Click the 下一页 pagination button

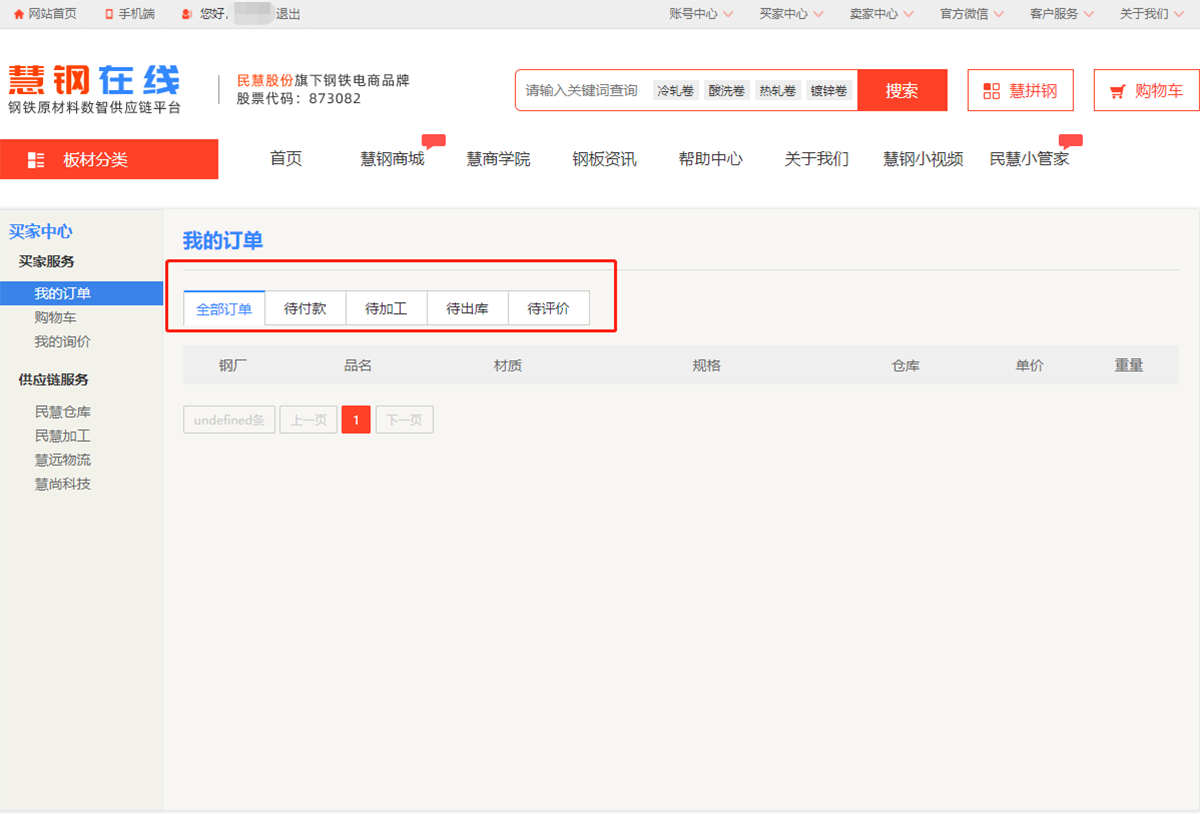(404, 420)
